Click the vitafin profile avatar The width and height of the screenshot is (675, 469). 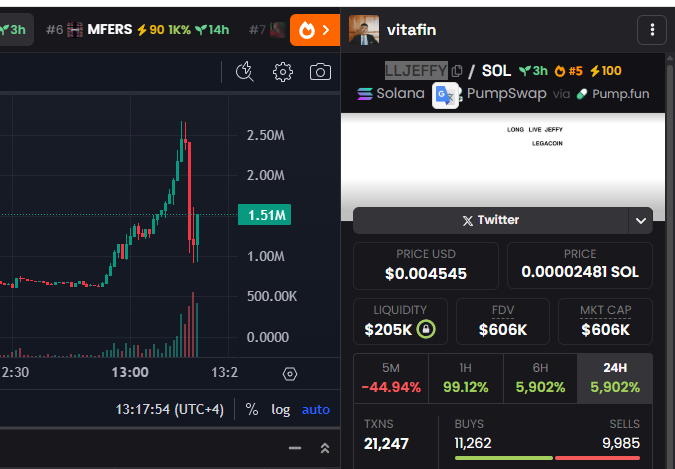[x=364, y=30]
